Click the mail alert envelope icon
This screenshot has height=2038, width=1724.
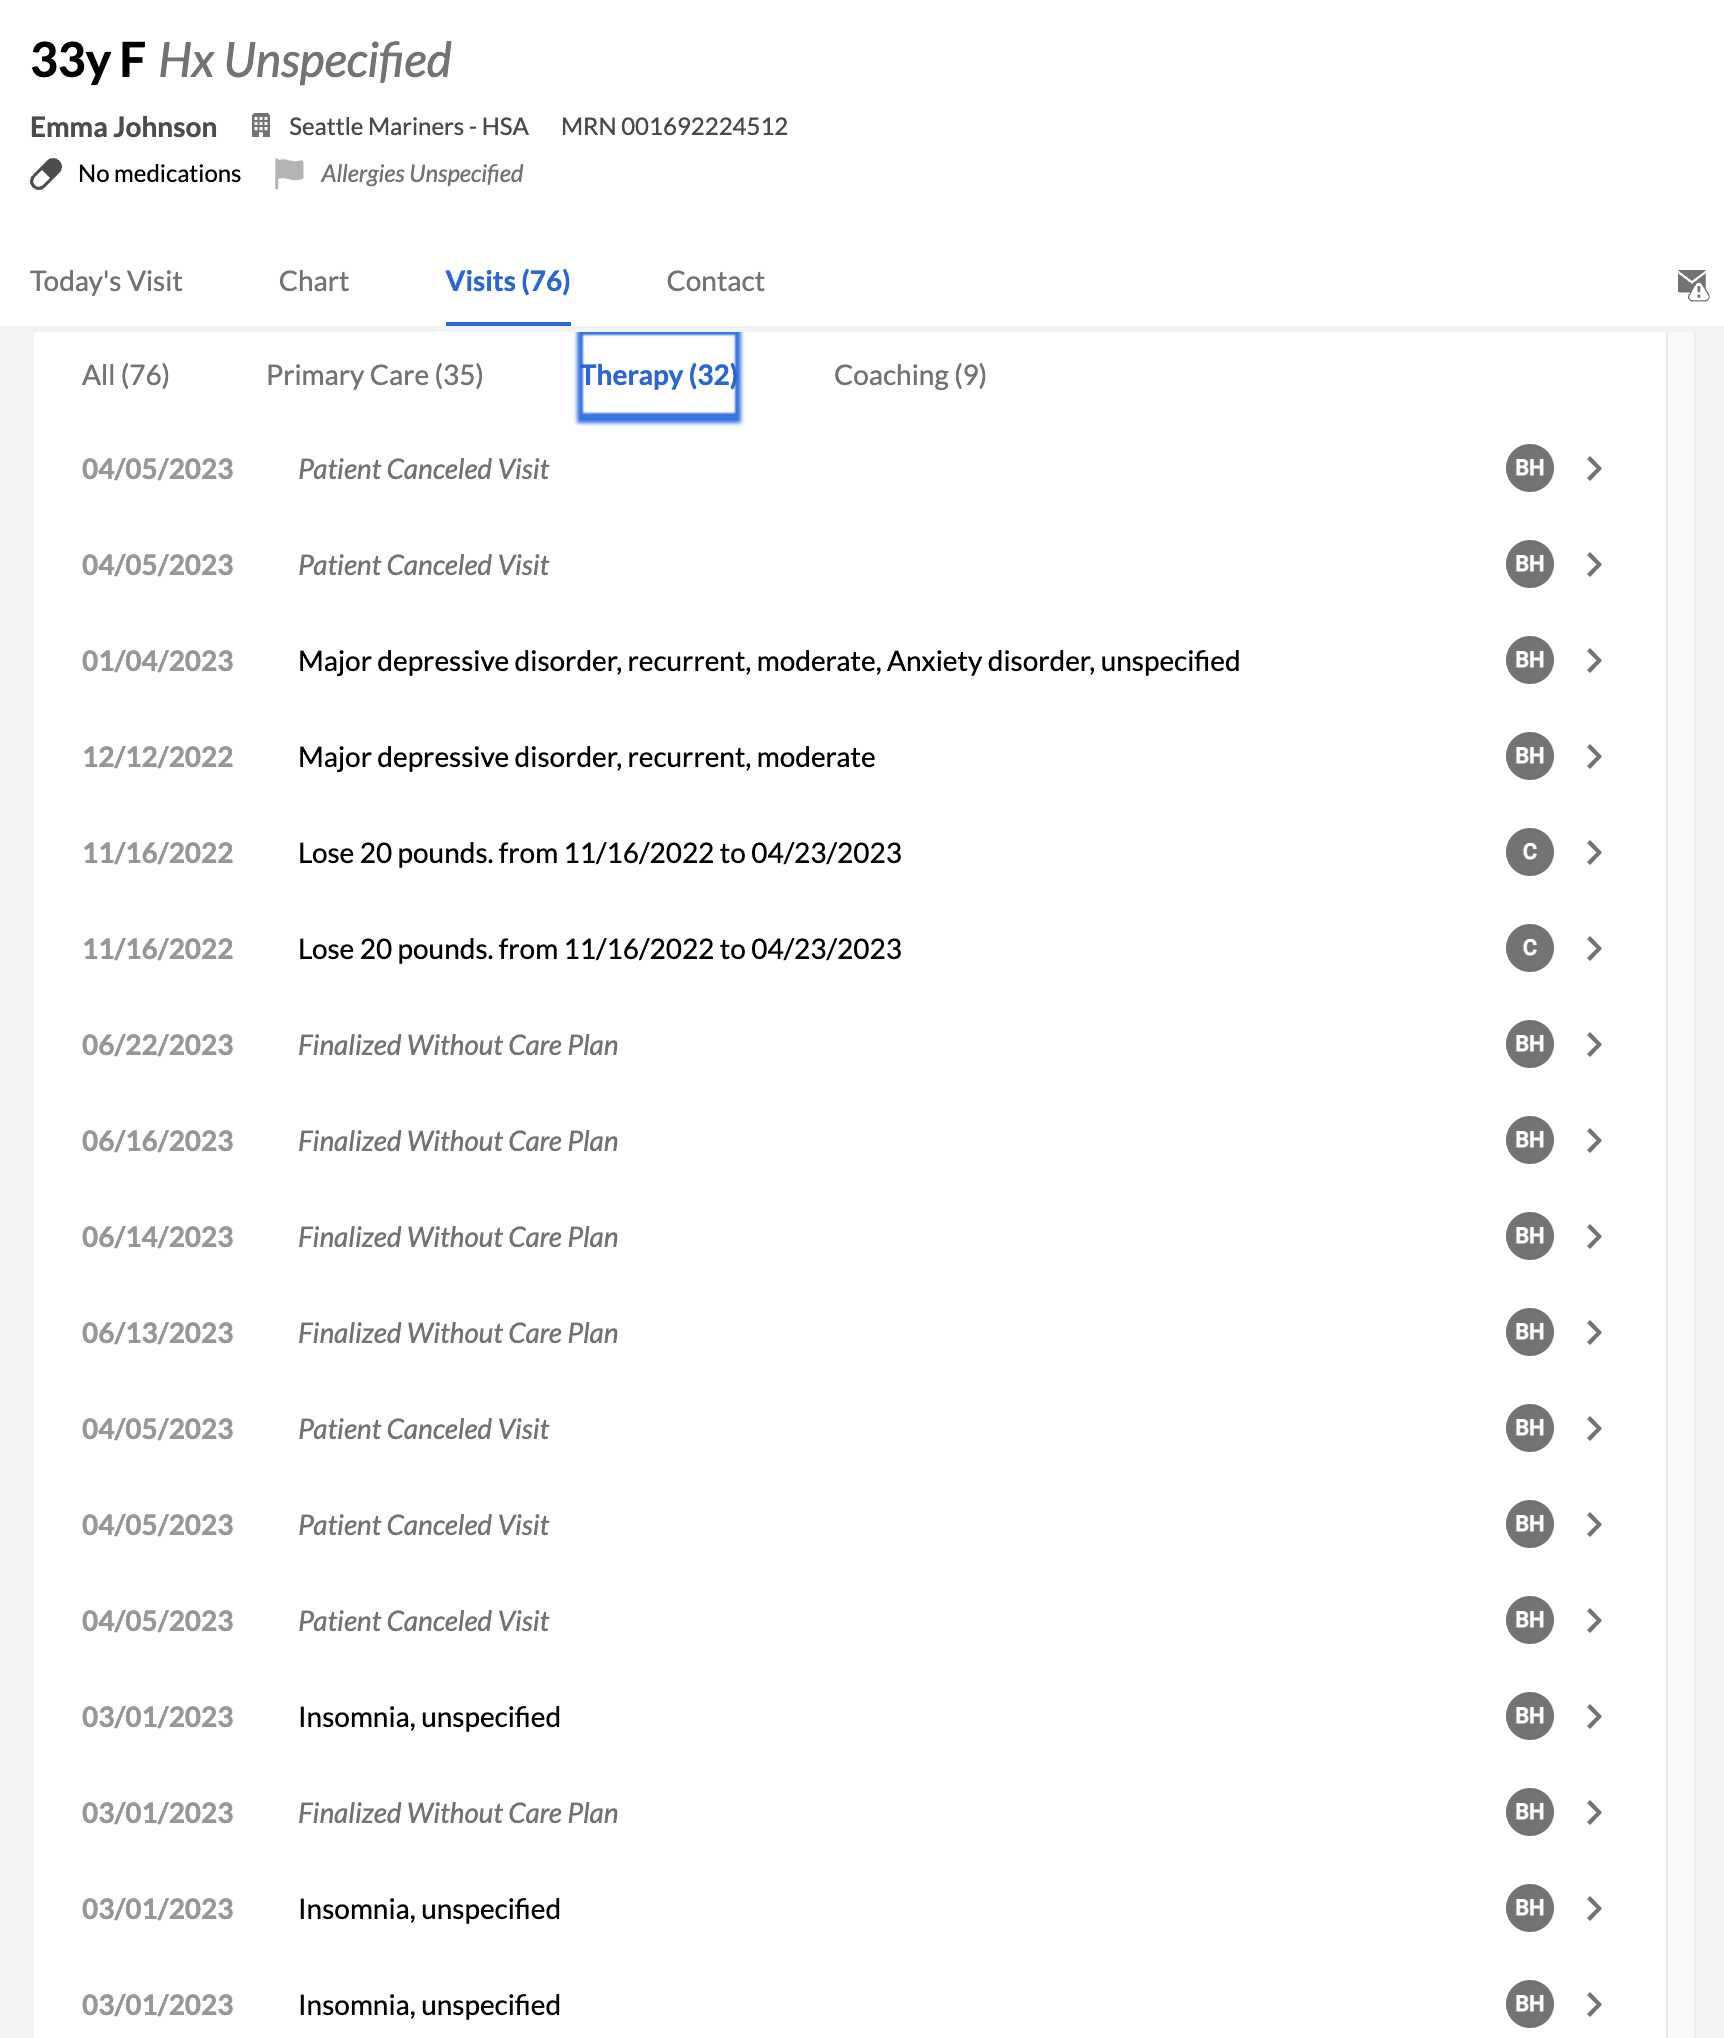pyautogui.click(x=1692, y=285)
